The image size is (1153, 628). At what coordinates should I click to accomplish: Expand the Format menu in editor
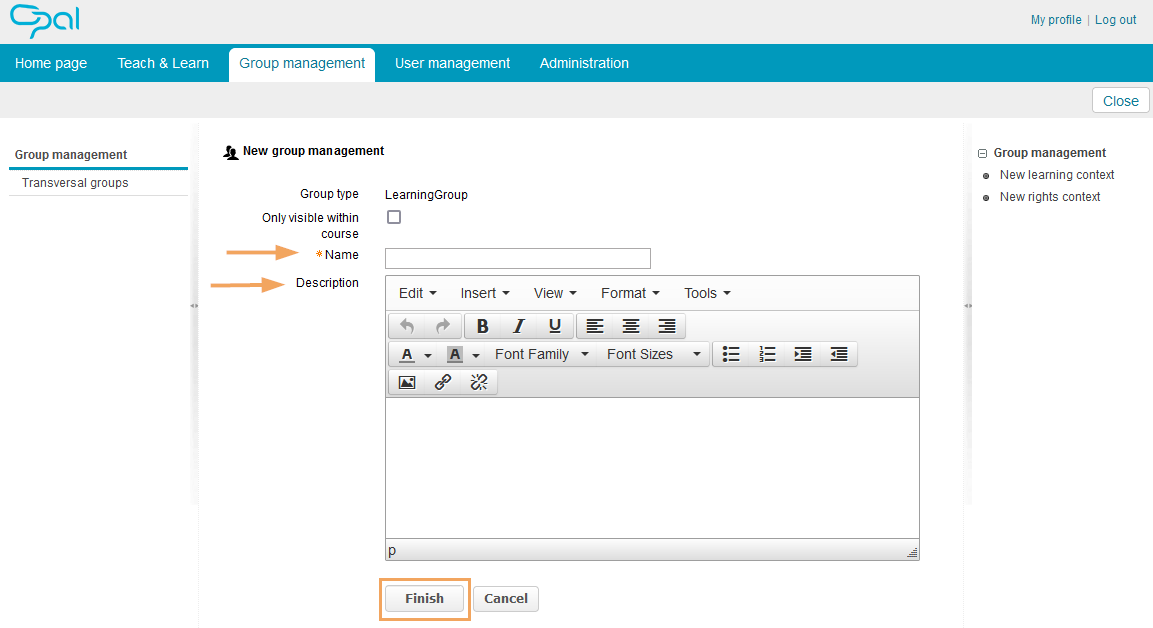coord(630,293)
